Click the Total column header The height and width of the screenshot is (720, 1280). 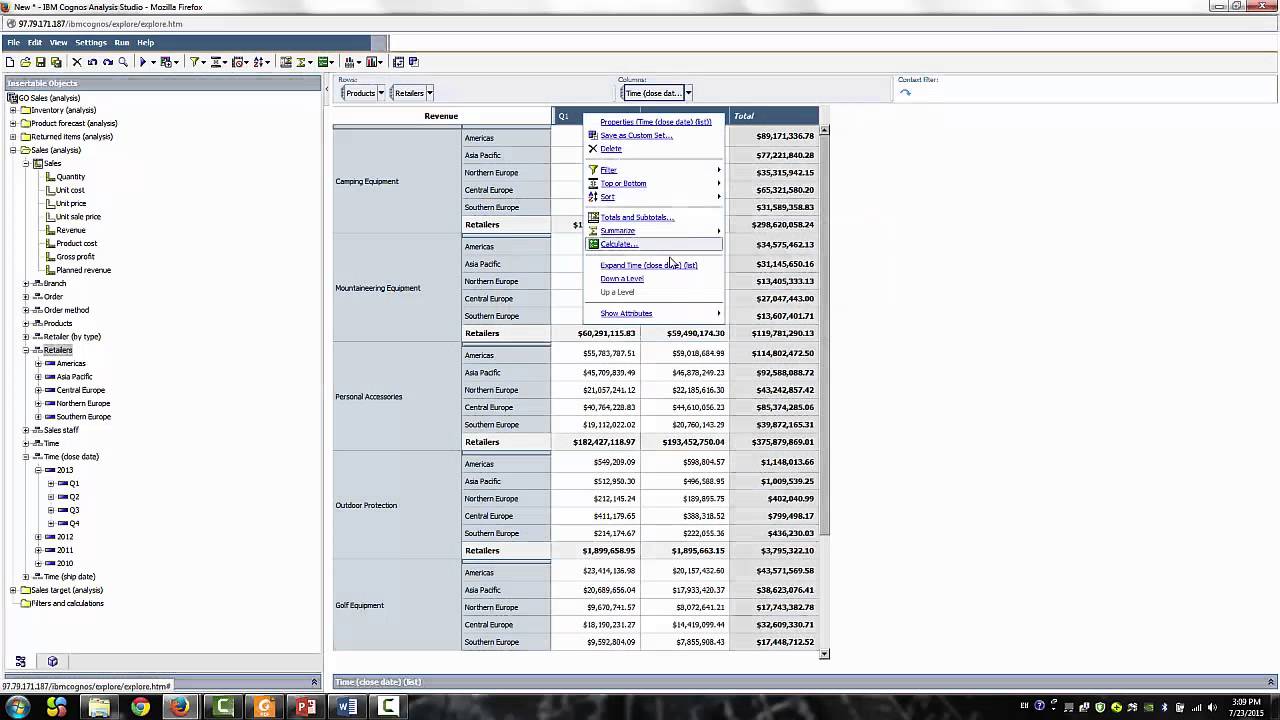[x=774, y=116]
